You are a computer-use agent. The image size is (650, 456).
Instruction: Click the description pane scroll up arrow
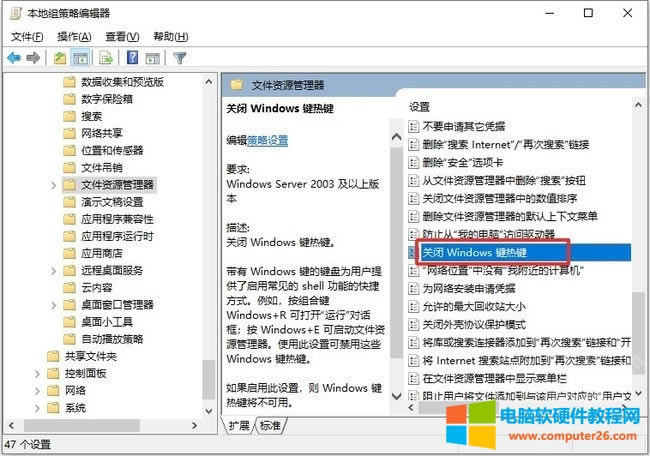[396, 136]
